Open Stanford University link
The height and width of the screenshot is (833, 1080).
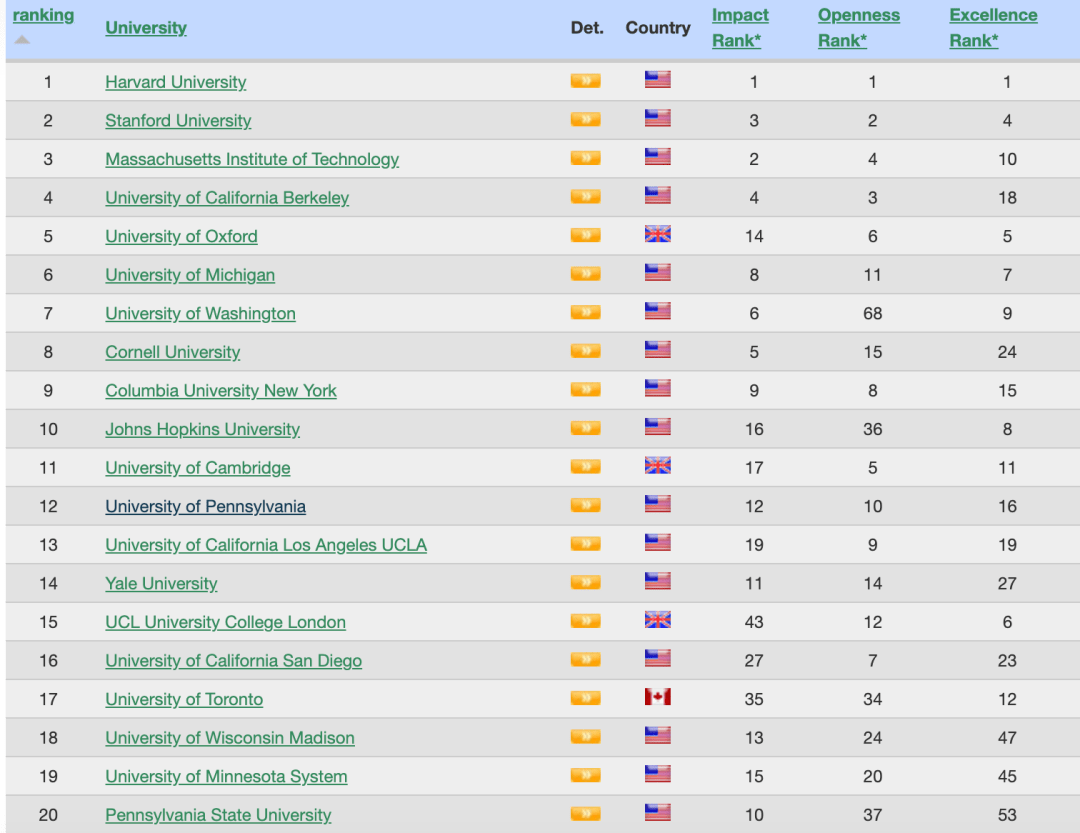pyautogui.click(x=178, y=121)
